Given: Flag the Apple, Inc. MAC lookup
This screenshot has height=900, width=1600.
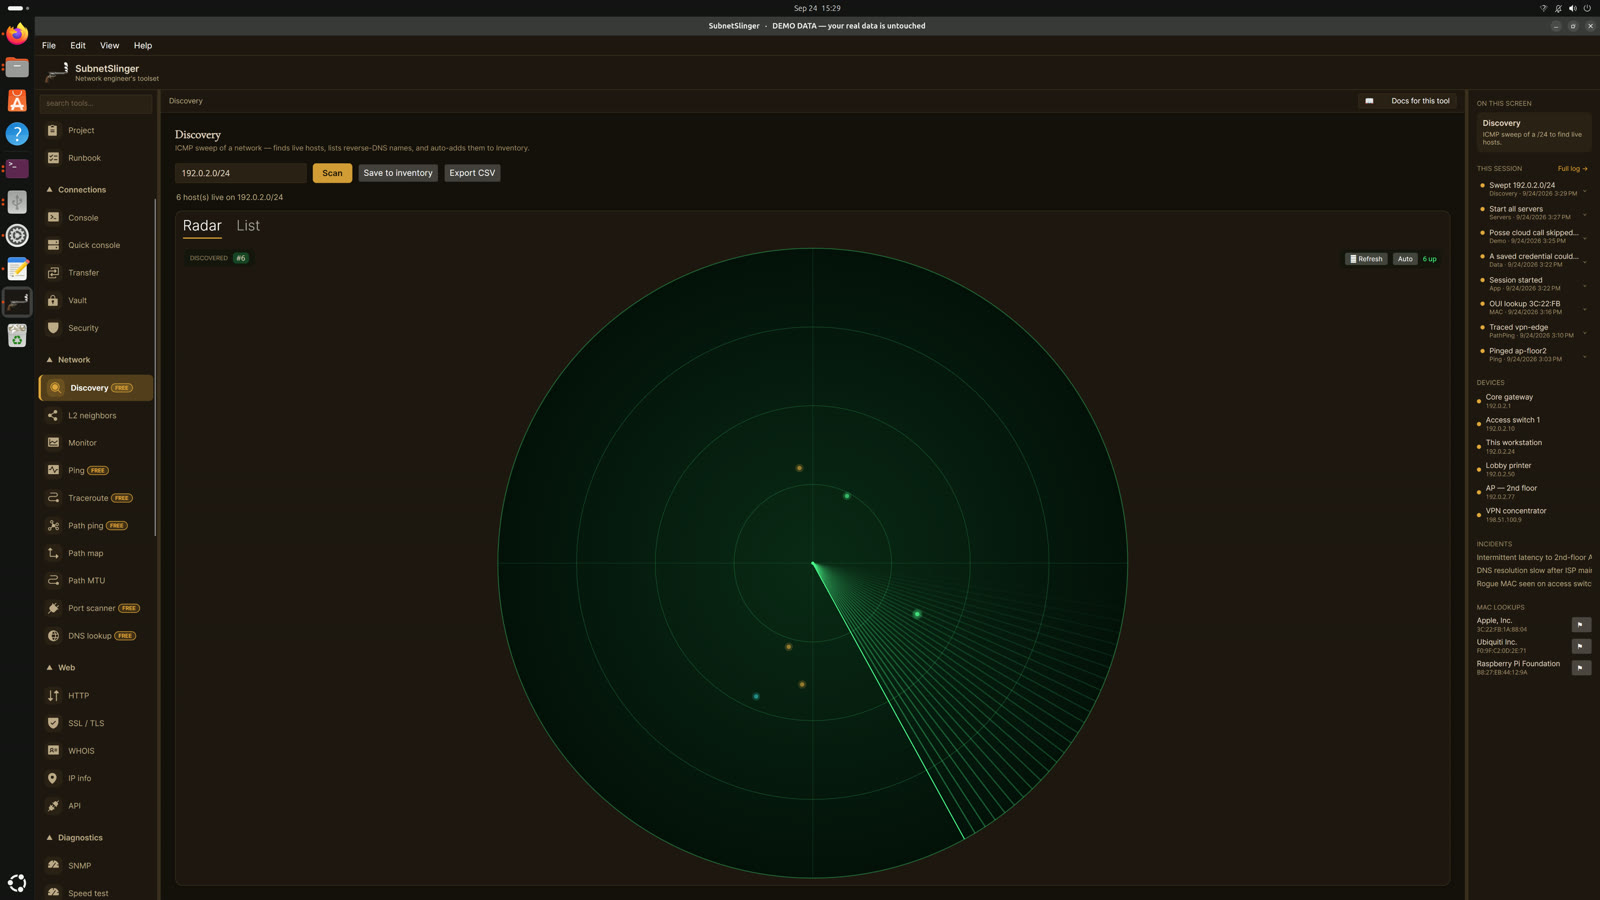Looking at the screenshot, I should (1580, 625).
